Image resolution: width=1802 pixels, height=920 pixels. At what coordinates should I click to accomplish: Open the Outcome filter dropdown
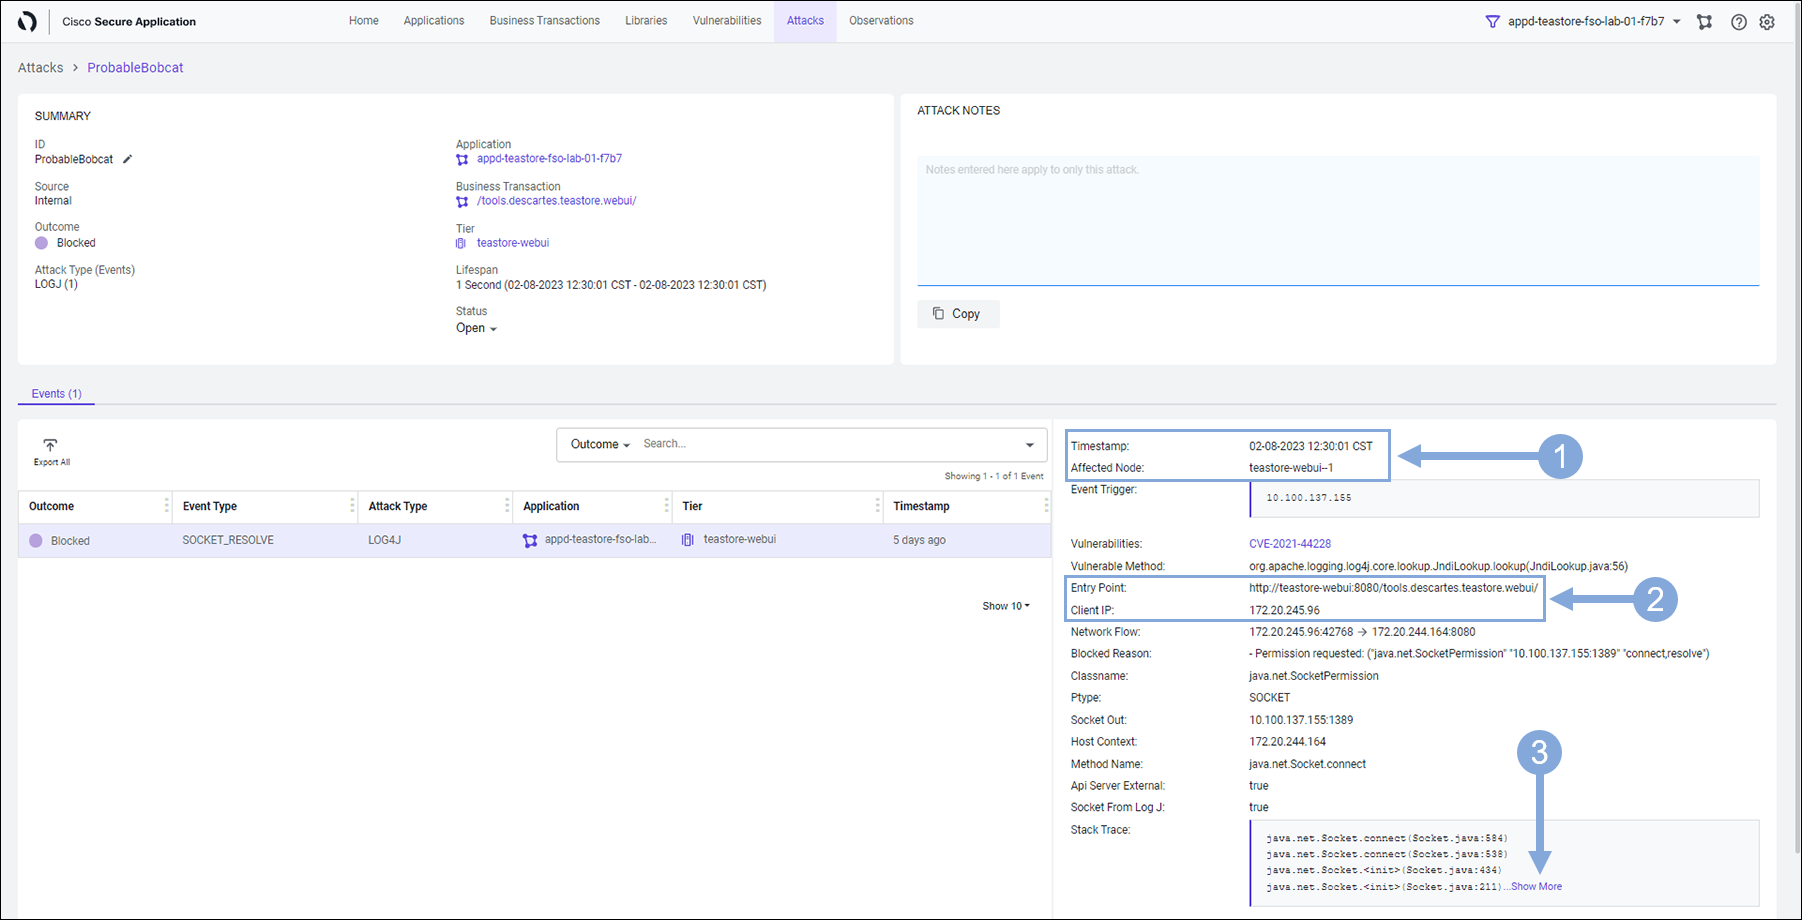pos(600,444)
